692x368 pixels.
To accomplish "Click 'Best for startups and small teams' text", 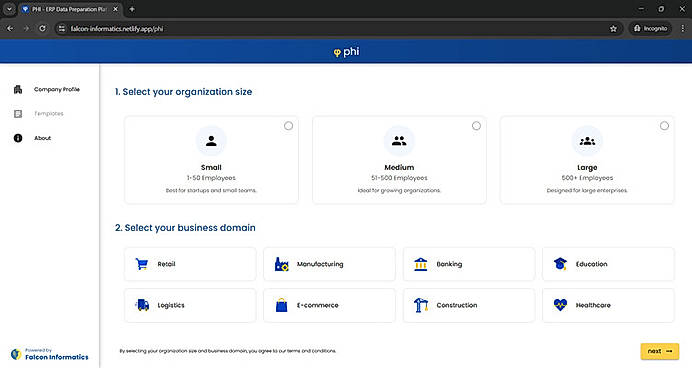I will pos(211,191).
